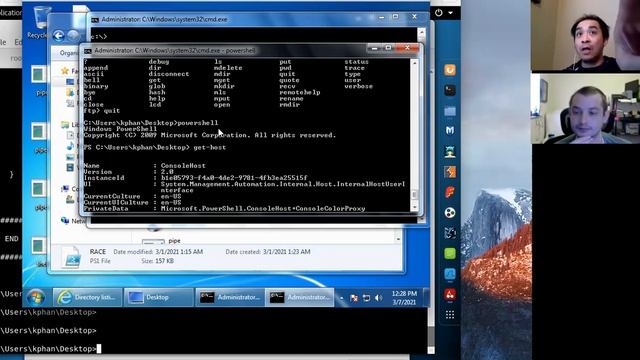Open the grey dragon-like icon in the dock
Screen dimensions: 640x360
[450, 233]
